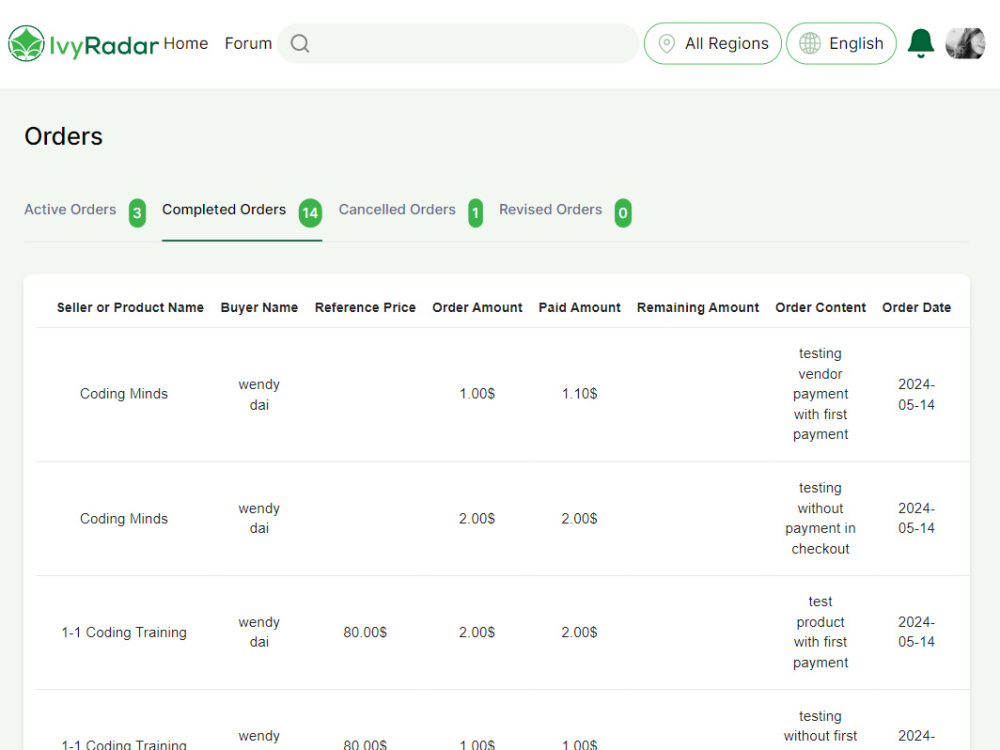Go to Home page
Viewport: 1000px width, 750px height.
click(186, 43)
